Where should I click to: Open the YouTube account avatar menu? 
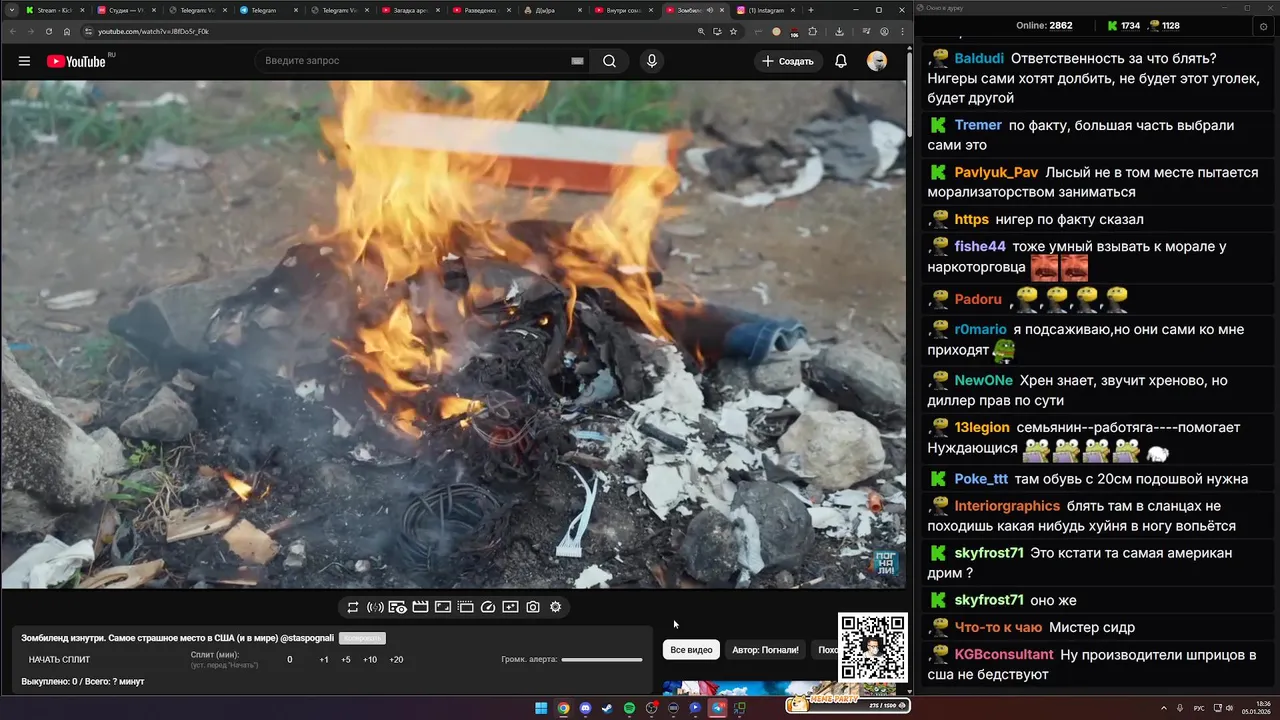877,61
